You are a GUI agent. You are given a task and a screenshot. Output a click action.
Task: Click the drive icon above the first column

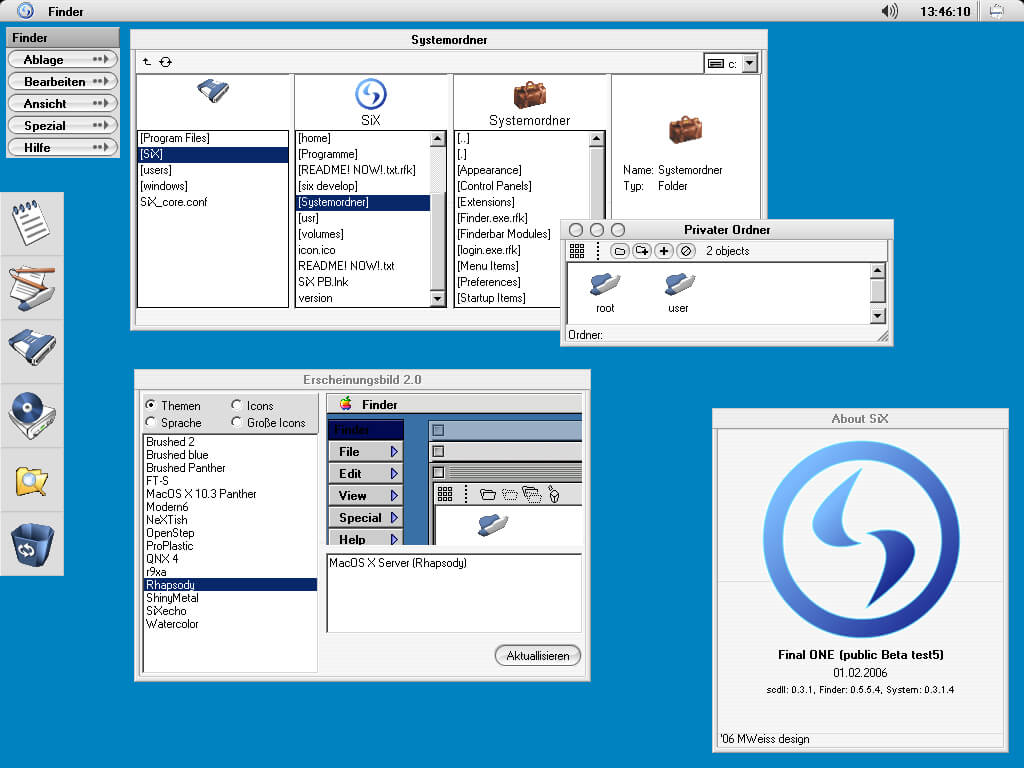(x=213, y=91)
